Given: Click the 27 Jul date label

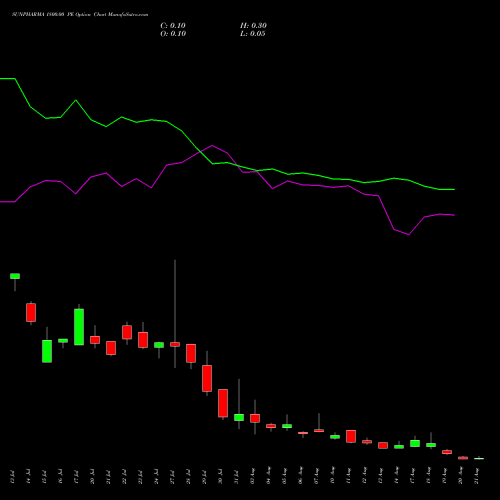Looking at the screenshot, I should pos(172,477).
